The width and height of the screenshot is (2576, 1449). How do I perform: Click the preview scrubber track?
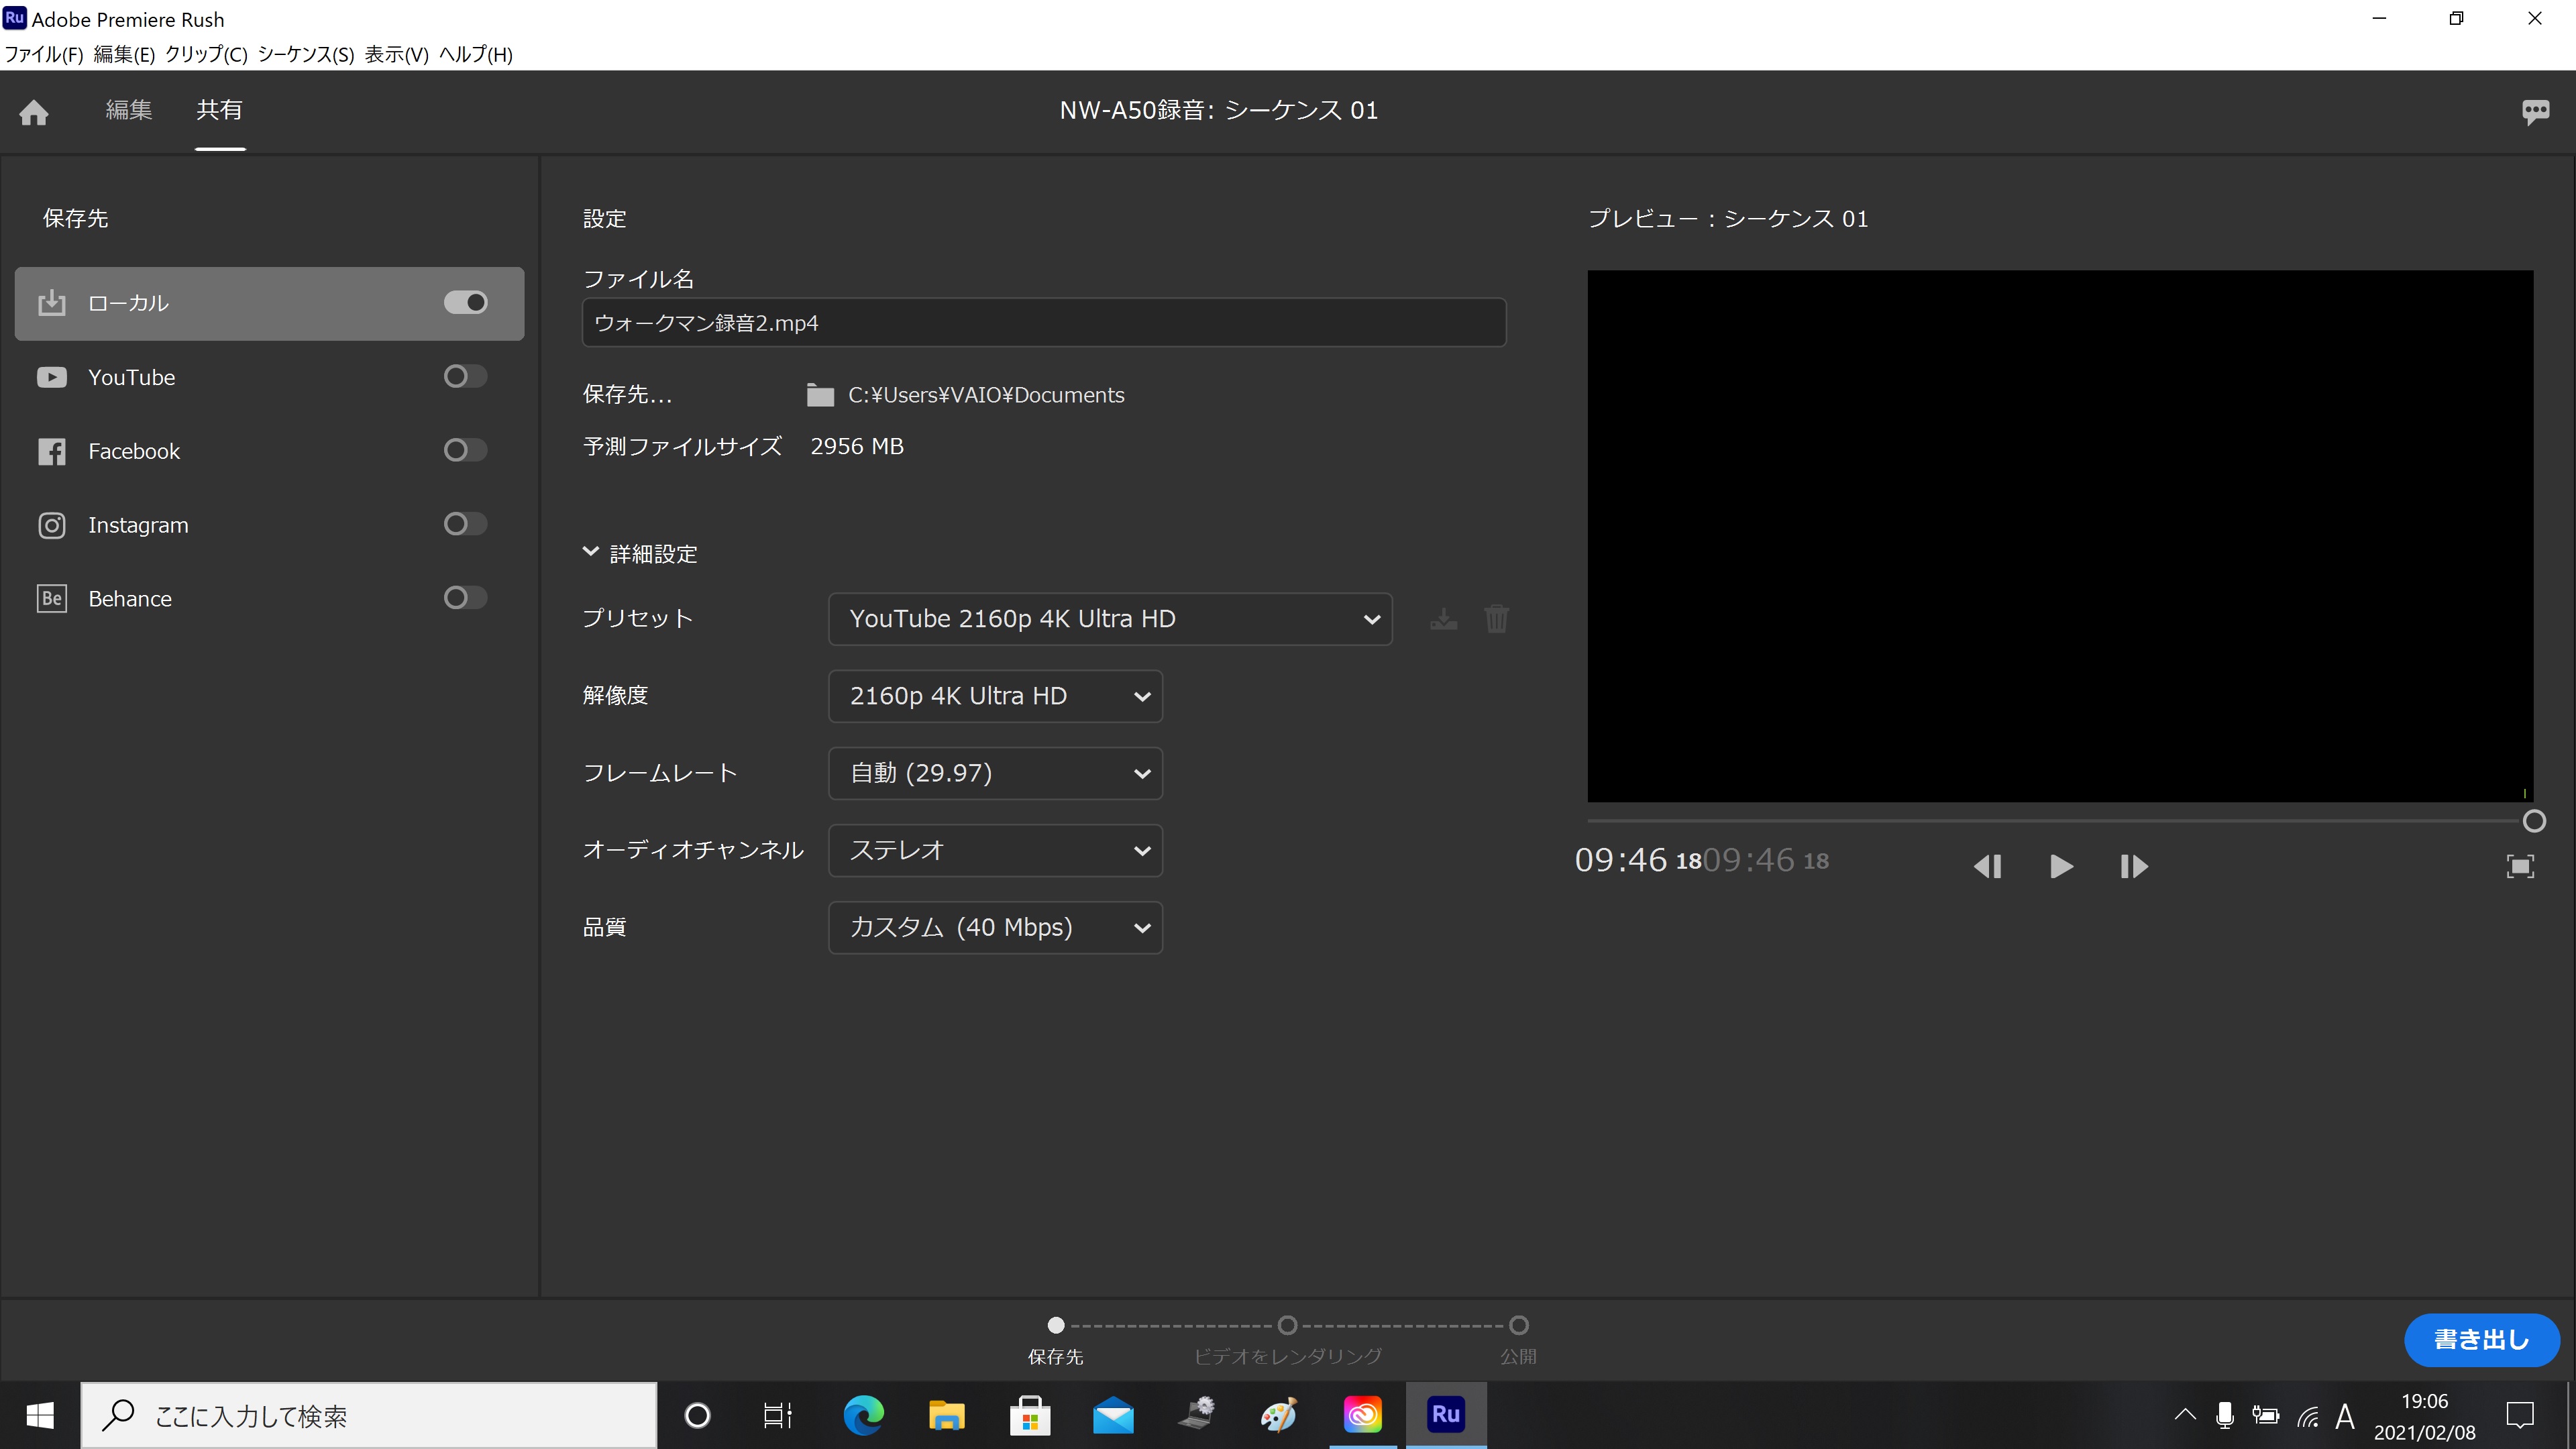(2055, 821)
